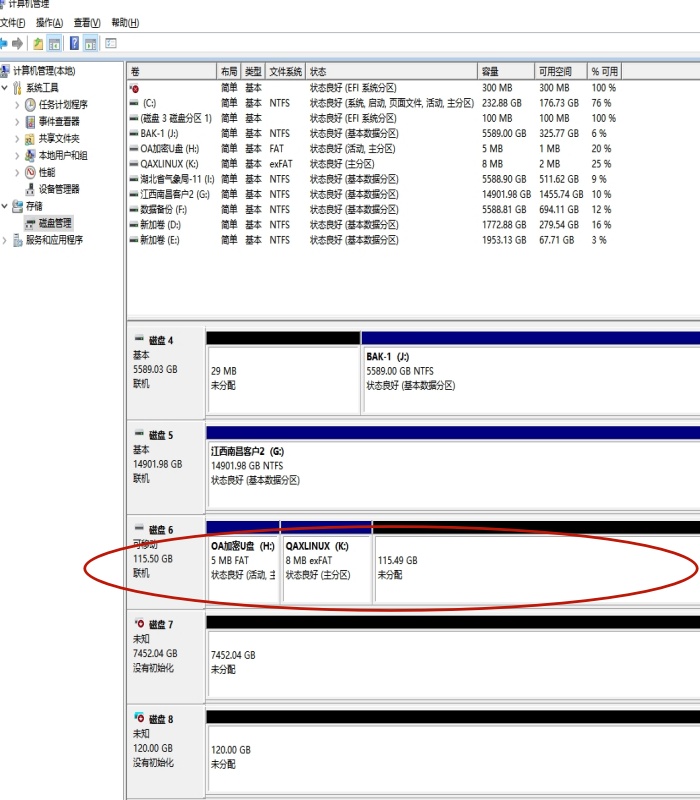This screenshot has width=700, height=800.
Task: Collapse the 存储 tree node
Action: tap(5, 206)
